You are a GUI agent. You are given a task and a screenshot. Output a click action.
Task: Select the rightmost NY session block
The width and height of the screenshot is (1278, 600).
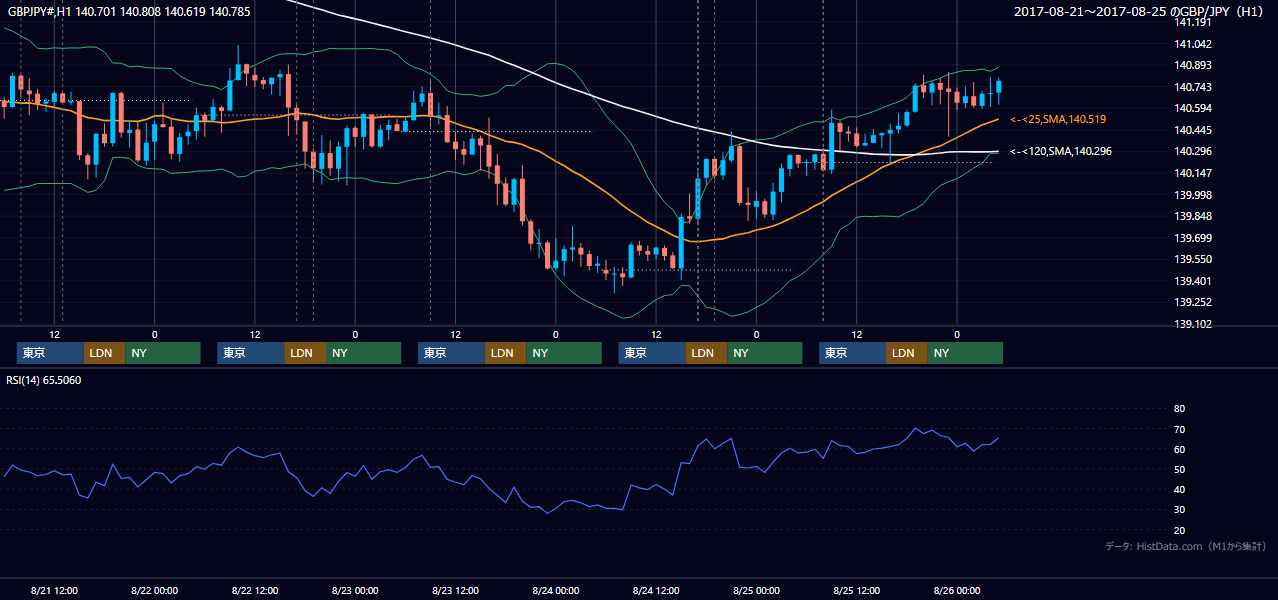[x=965, y=353]
